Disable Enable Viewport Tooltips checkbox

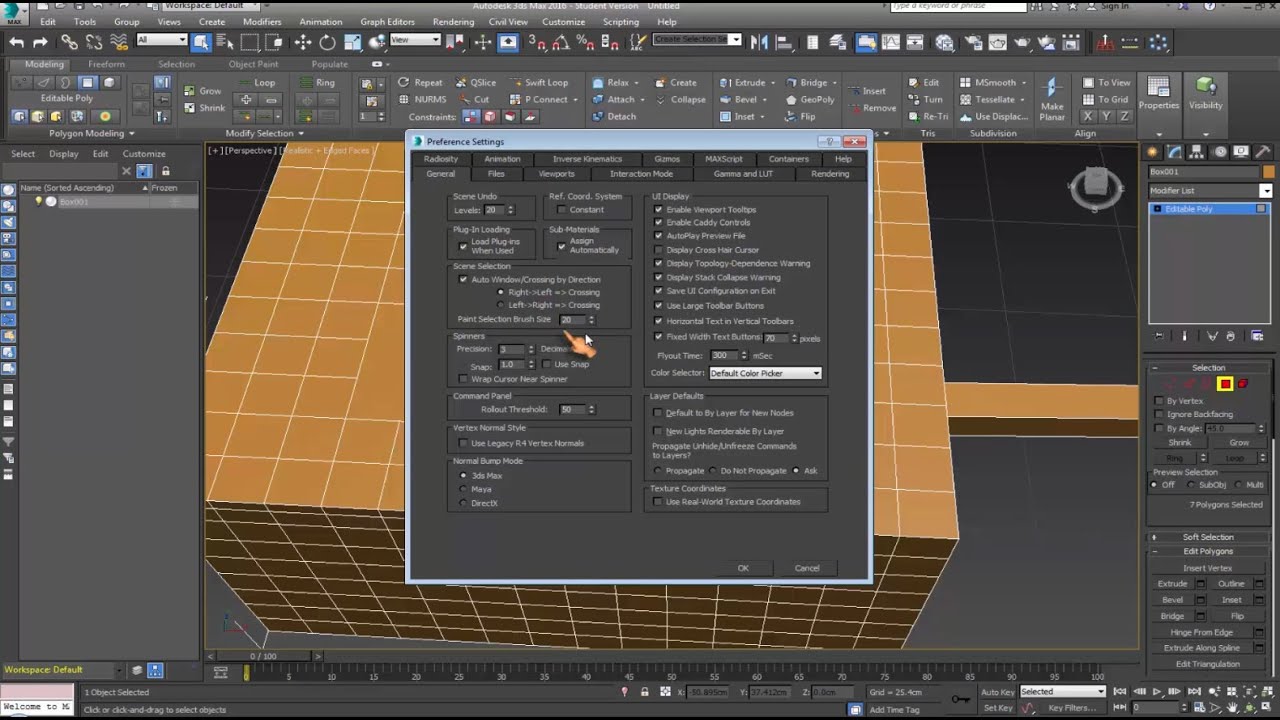coord(658,210)
